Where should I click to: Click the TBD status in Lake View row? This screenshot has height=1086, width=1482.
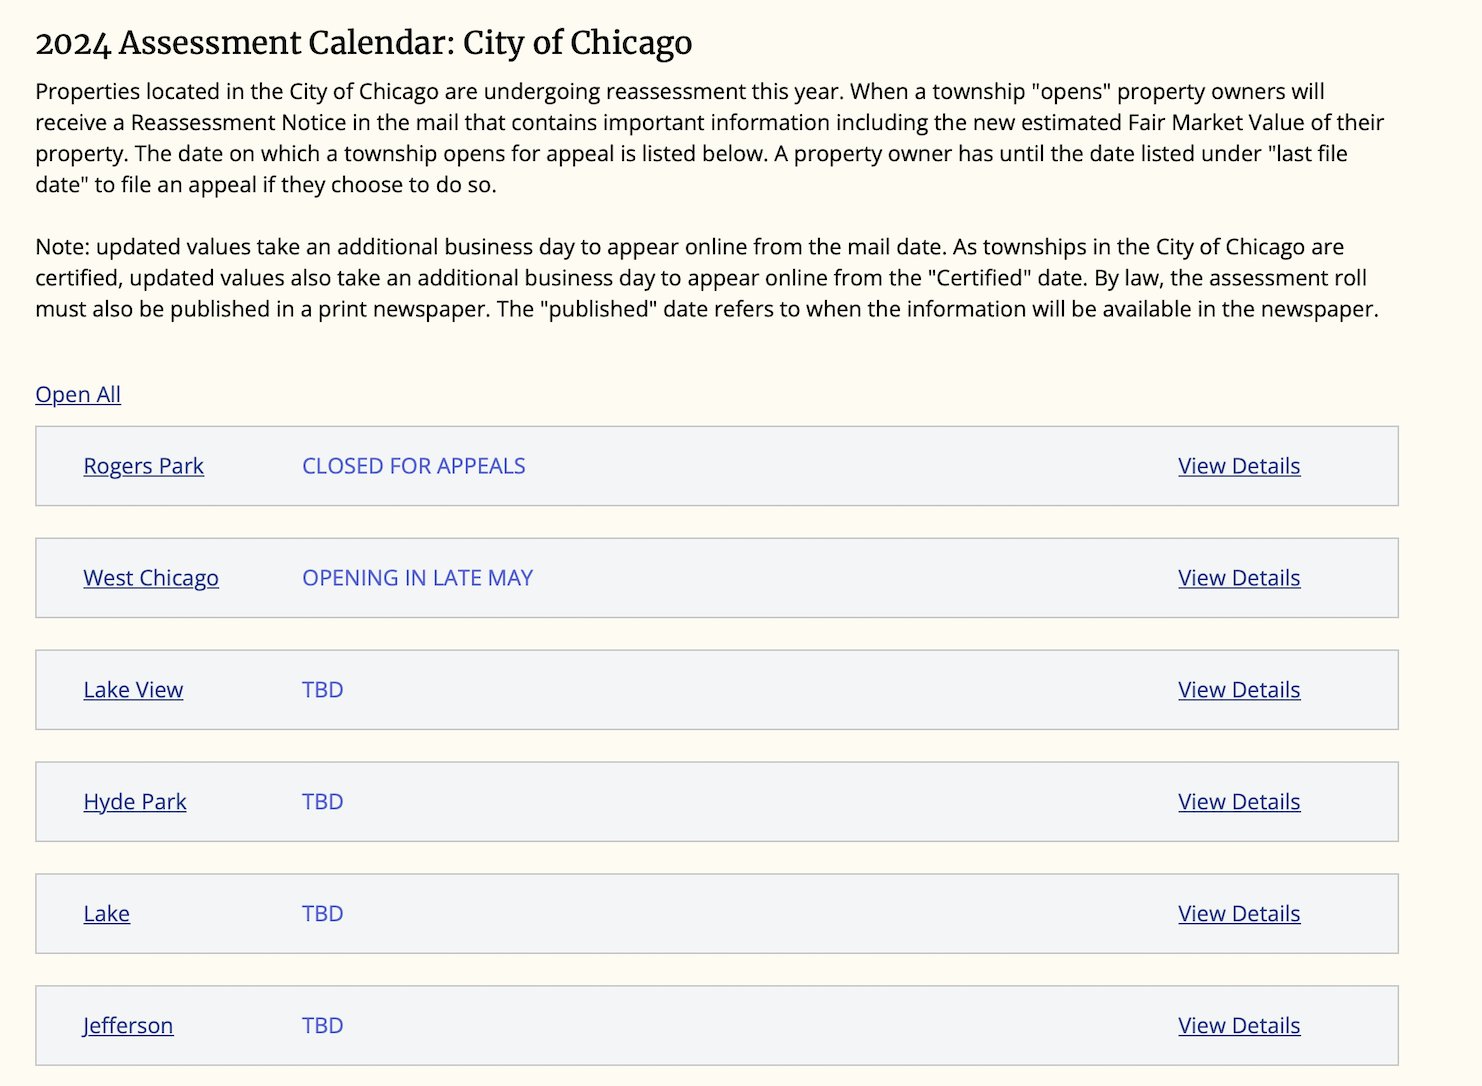(323, 690)
